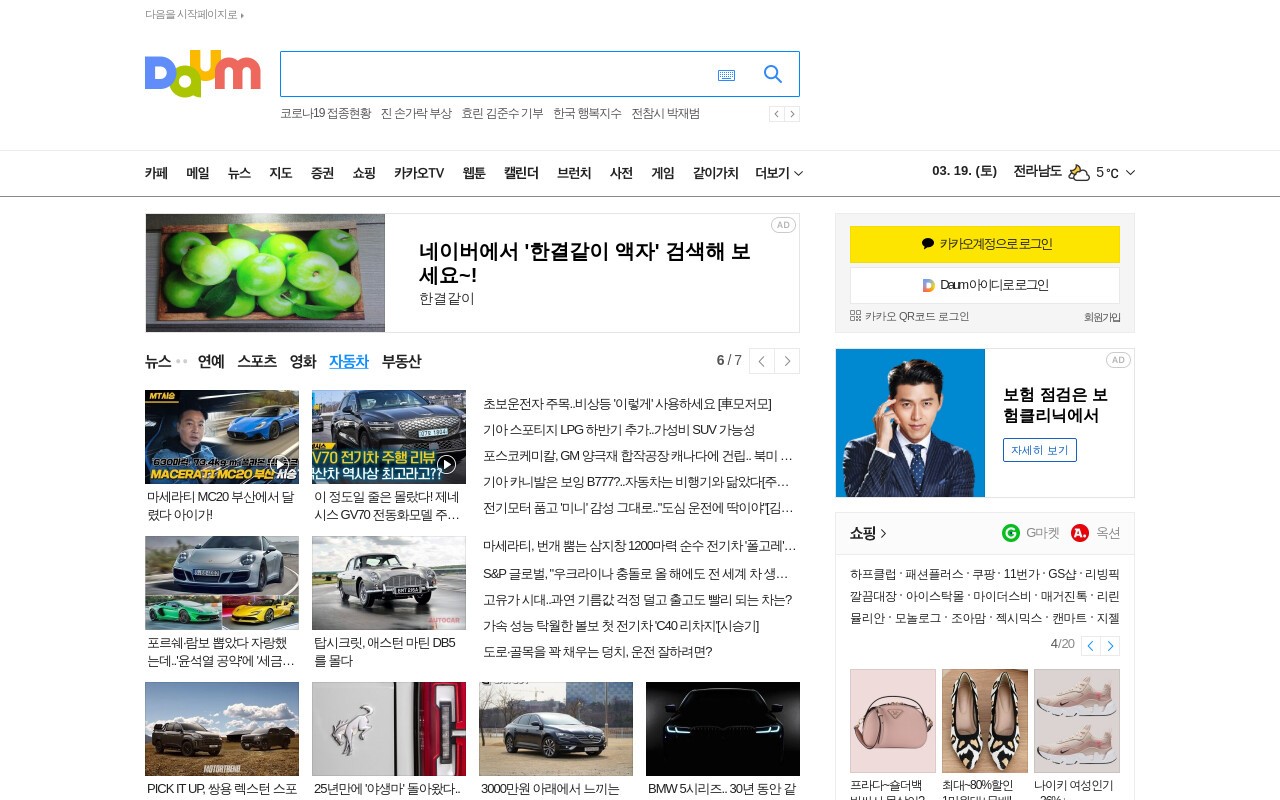This screenshot has height=800, width=1280.
Task: Switch to the 부동산 news tab
Action: click(x=401, y=361)
